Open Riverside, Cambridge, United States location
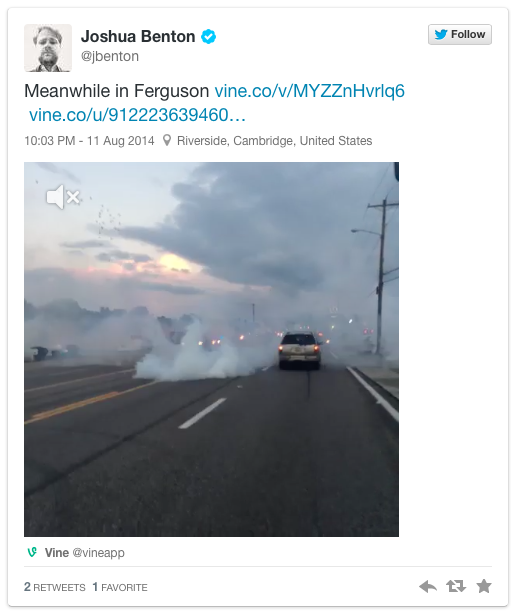Image resolution: width=511 pixels, height=616 pixels. pos(275,141)
